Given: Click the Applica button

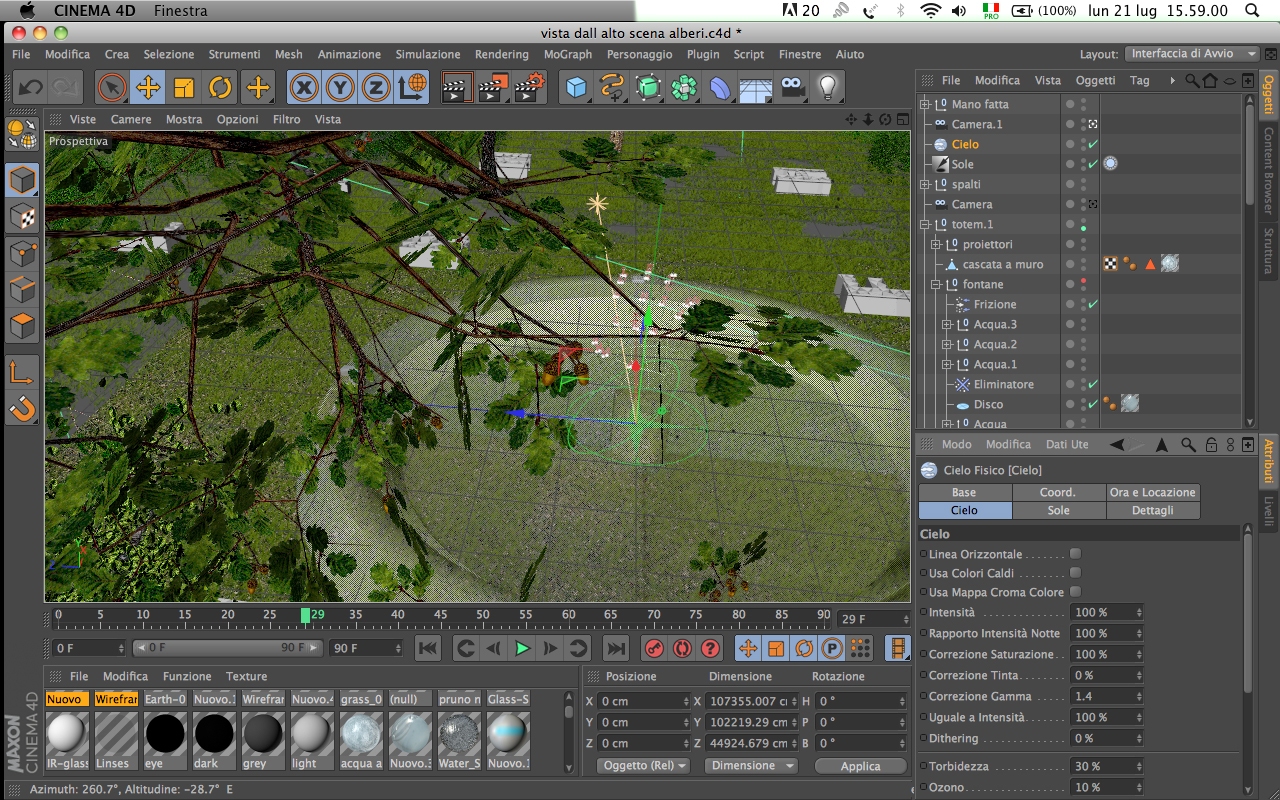Looking at the screenshot, I should pyautogui.click(x=860, y=766).
